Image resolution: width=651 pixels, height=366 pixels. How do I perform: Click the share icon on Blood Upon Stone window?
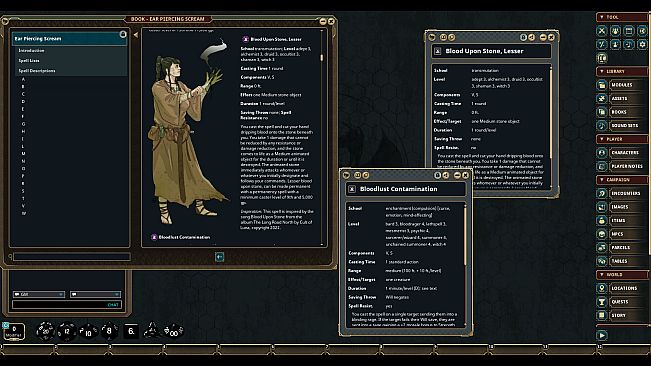531,37
